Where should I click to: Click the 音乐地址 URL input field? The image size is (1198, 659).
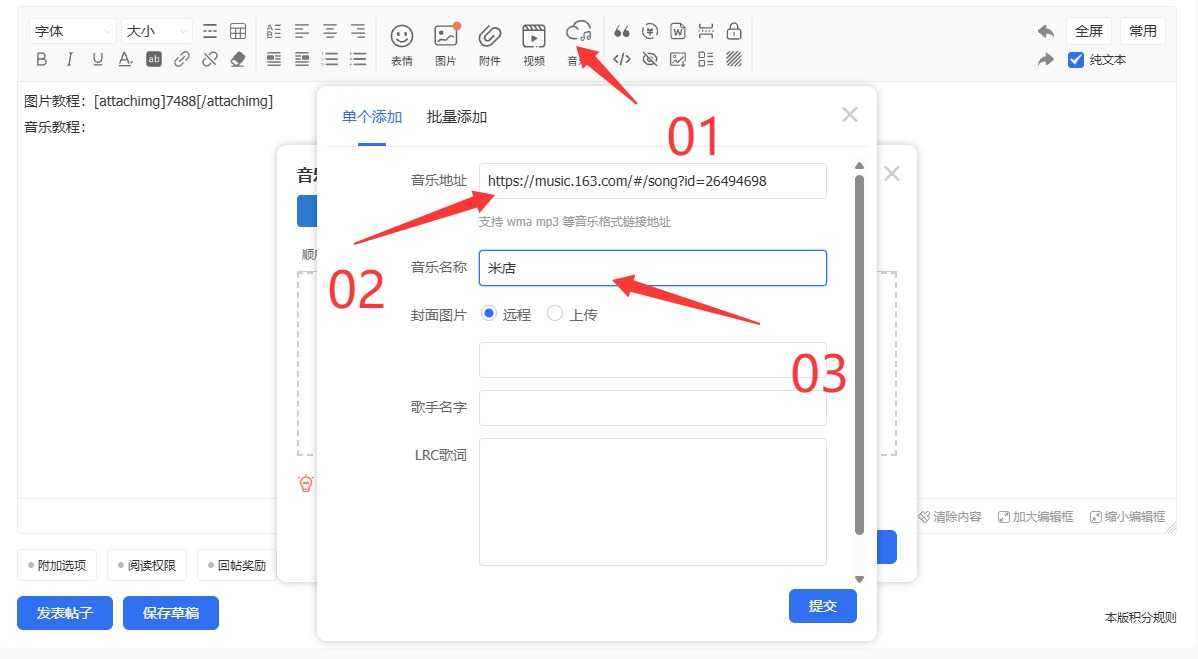652,181
